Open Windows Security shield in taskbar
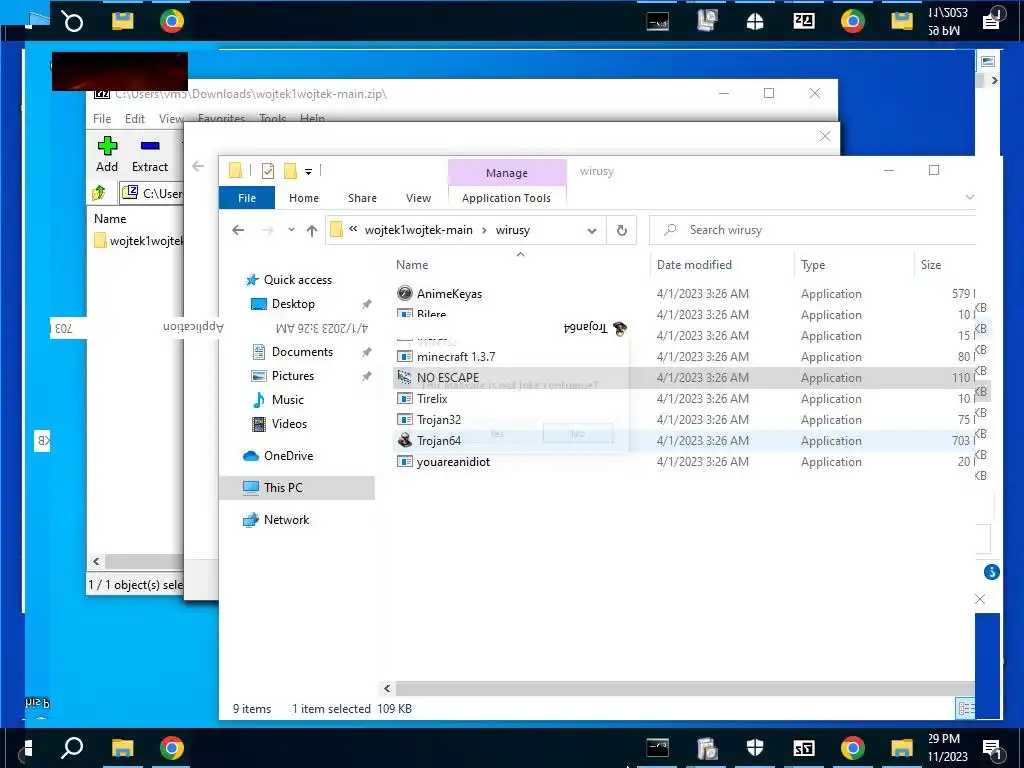 point(755,748)
